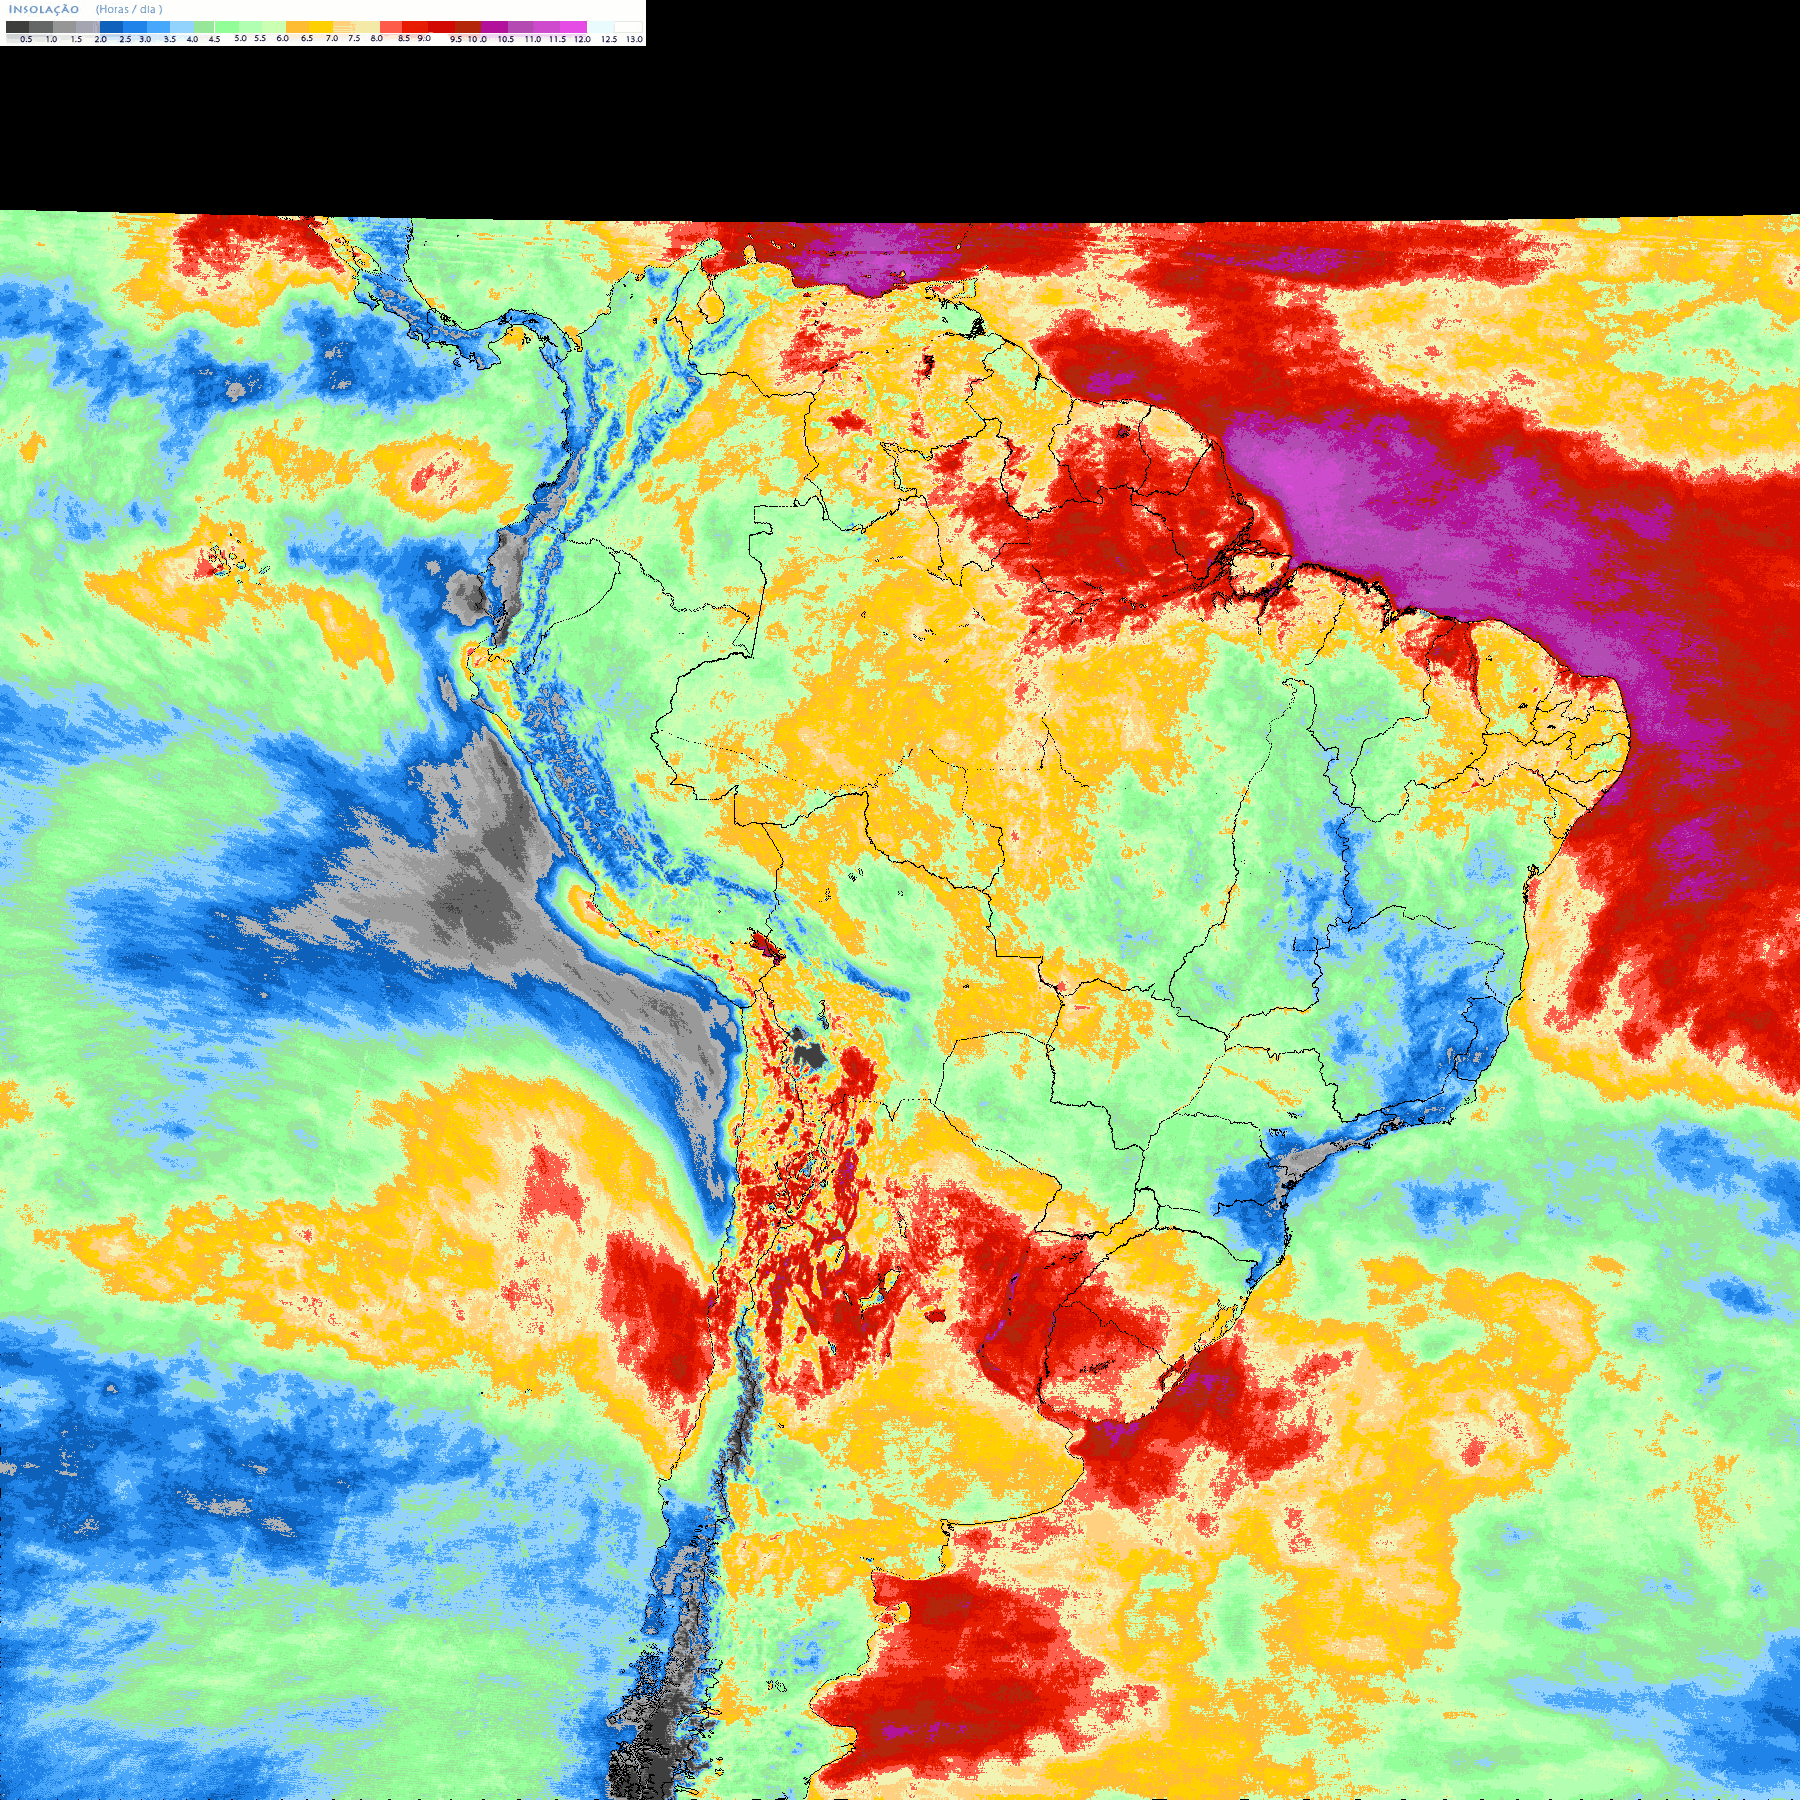
Task: Select the orange legend swatch left of yellow
Action: tap(297, 27)
